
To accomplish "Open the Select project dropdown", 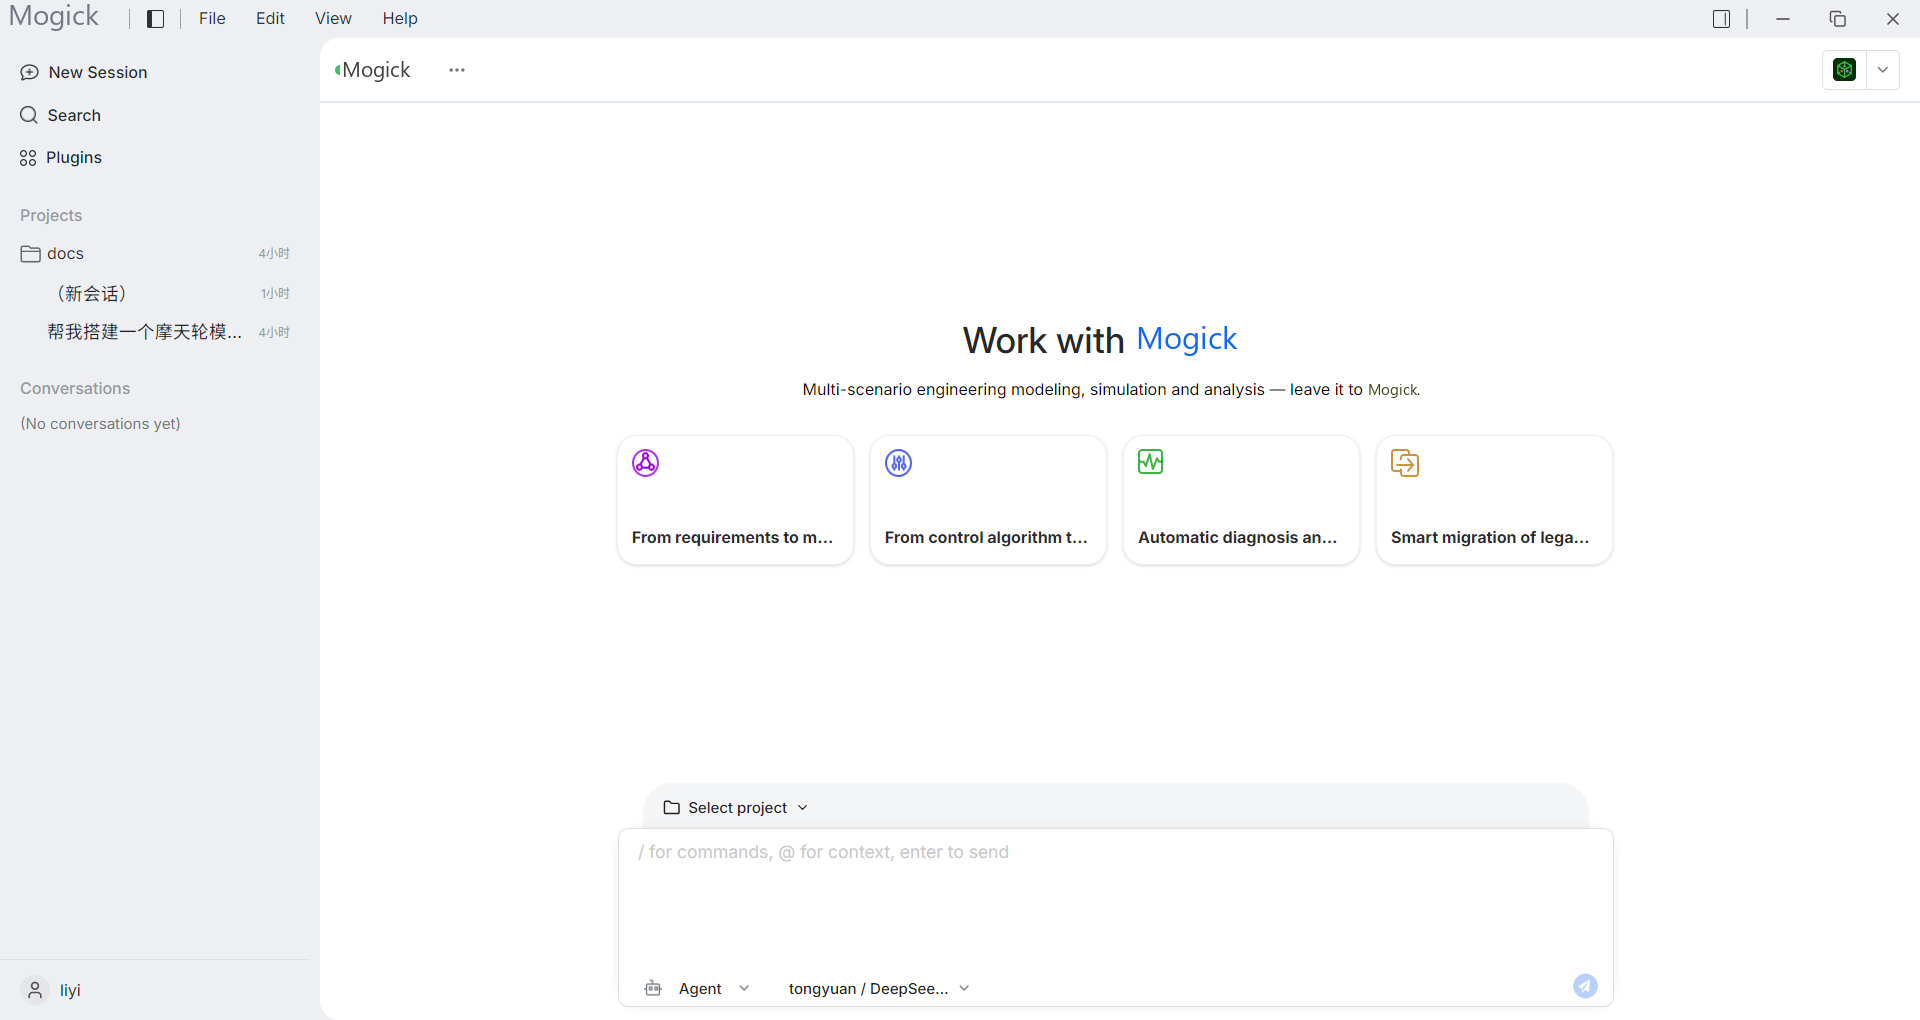I will [x=736, y=808].
